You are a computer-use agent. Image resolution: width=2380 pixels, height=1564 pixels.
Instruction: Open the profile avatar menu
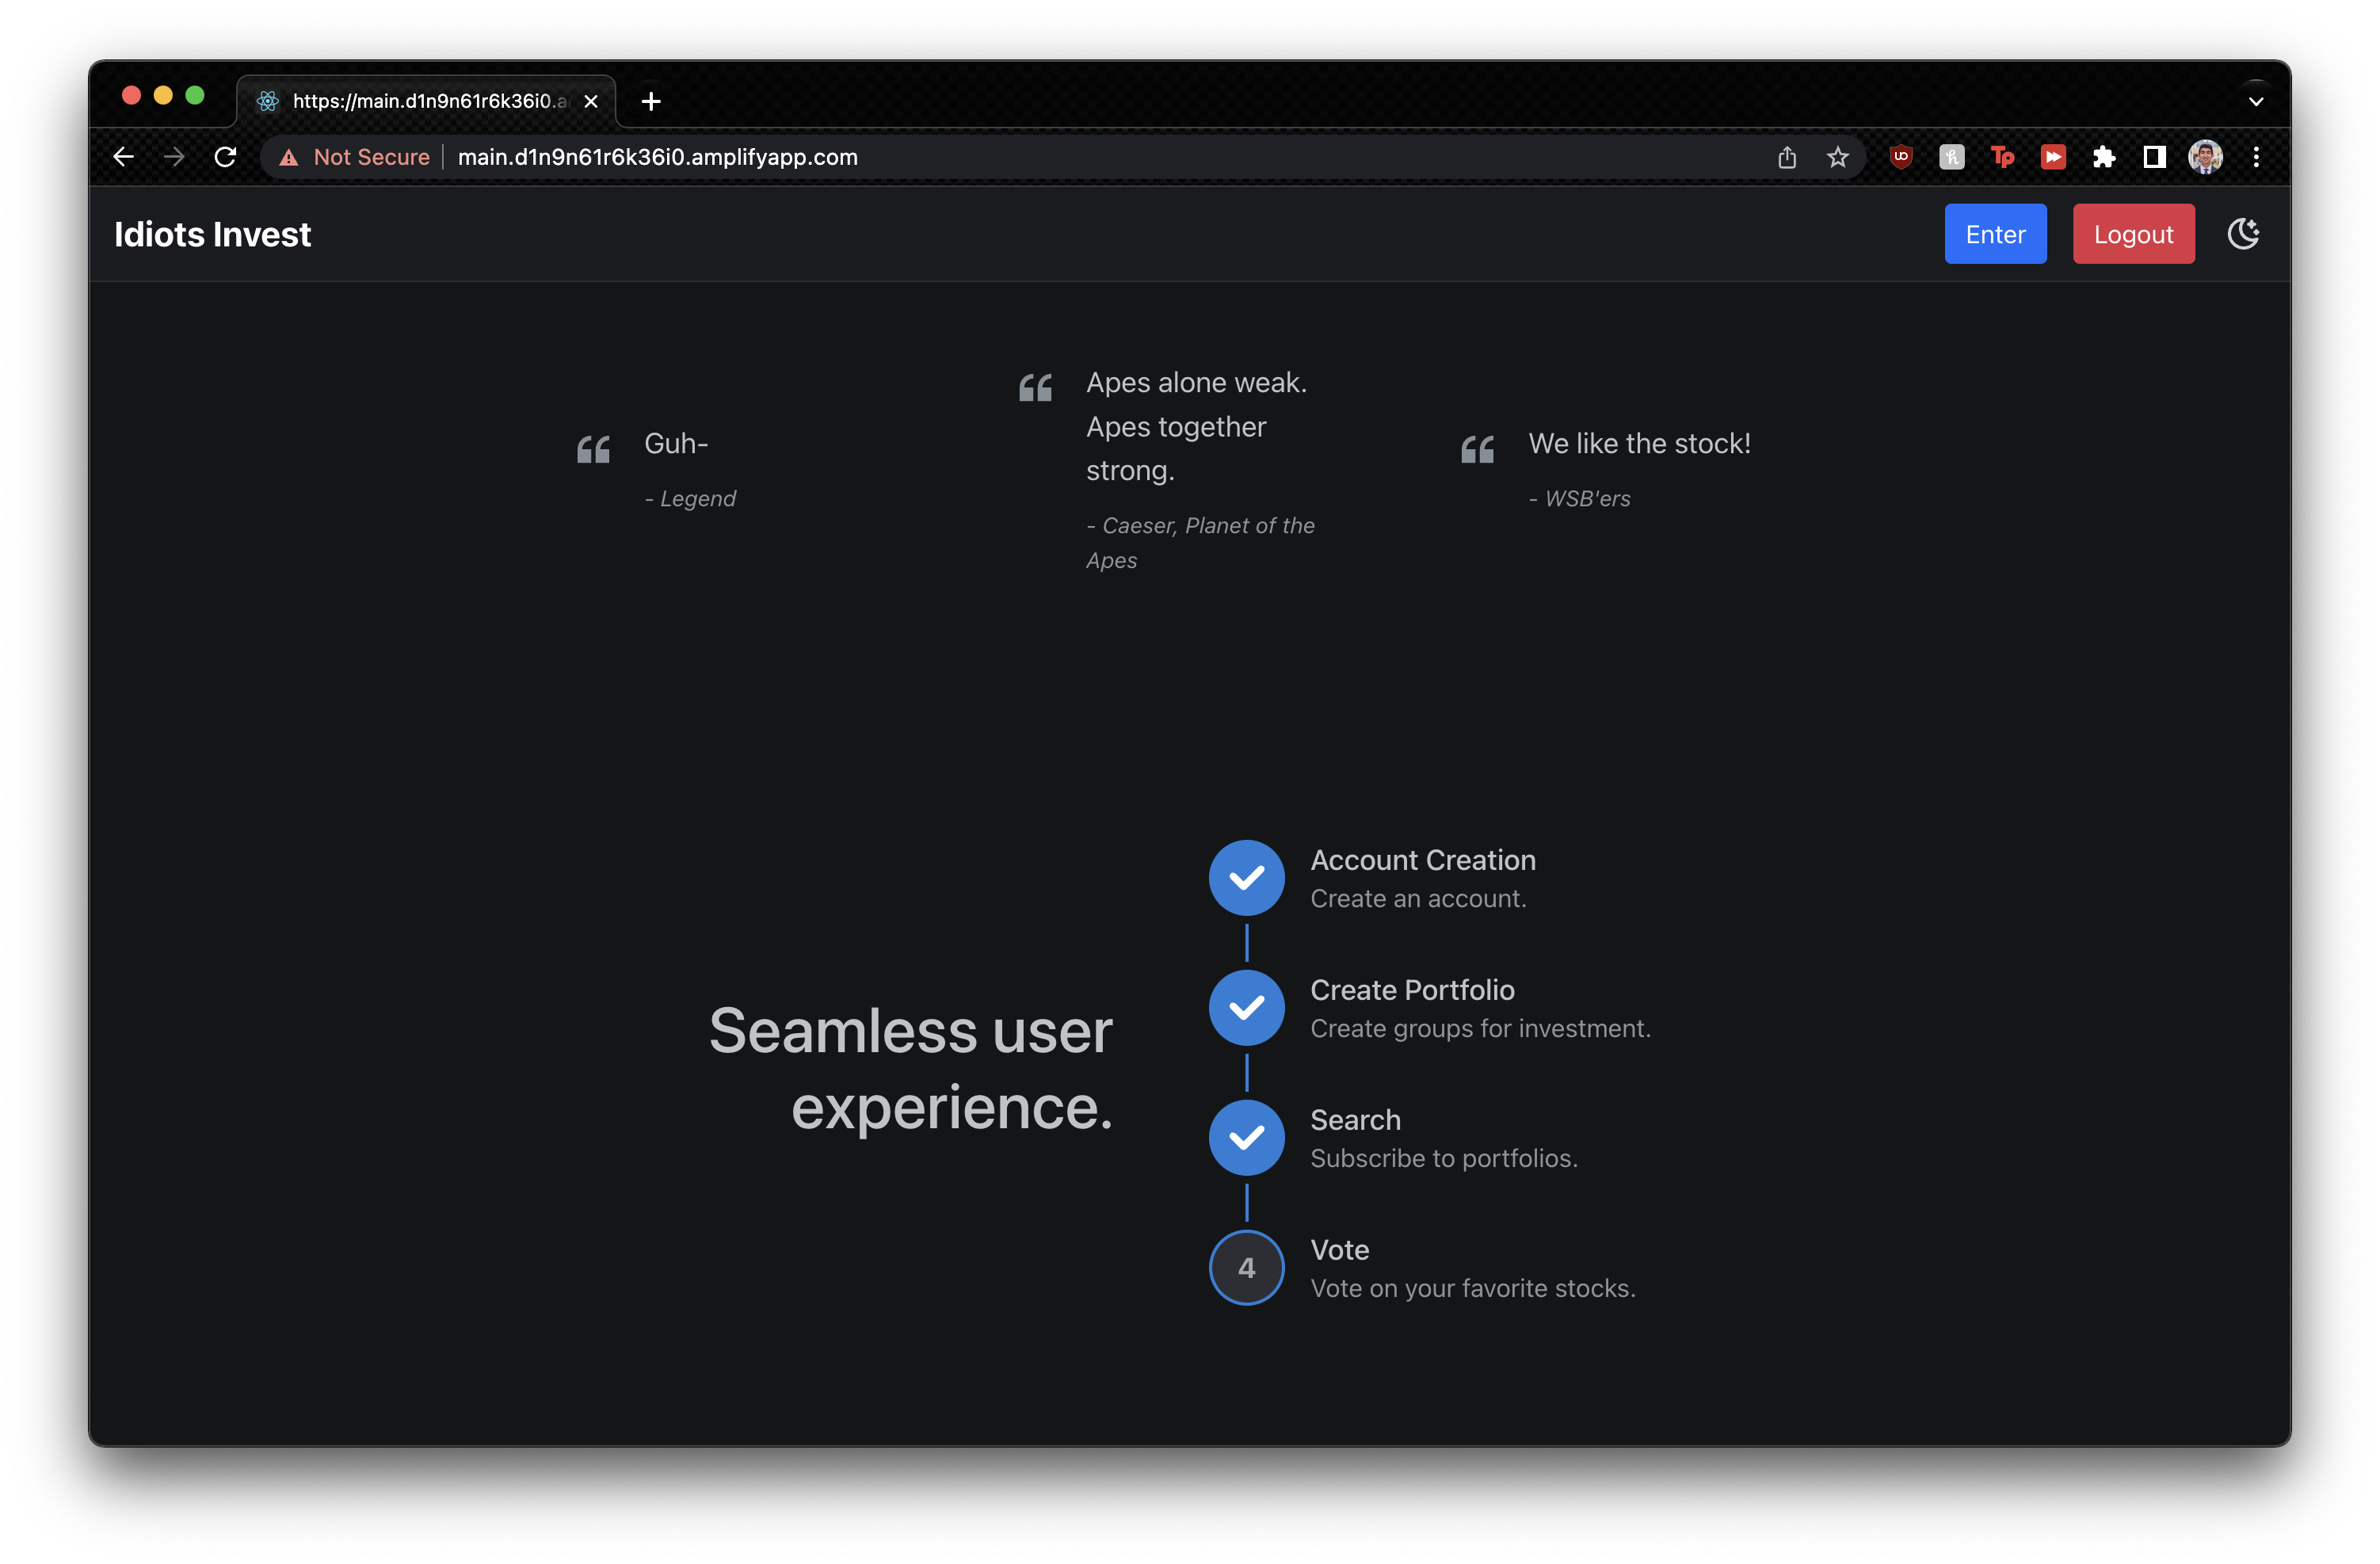point(2205,157)
